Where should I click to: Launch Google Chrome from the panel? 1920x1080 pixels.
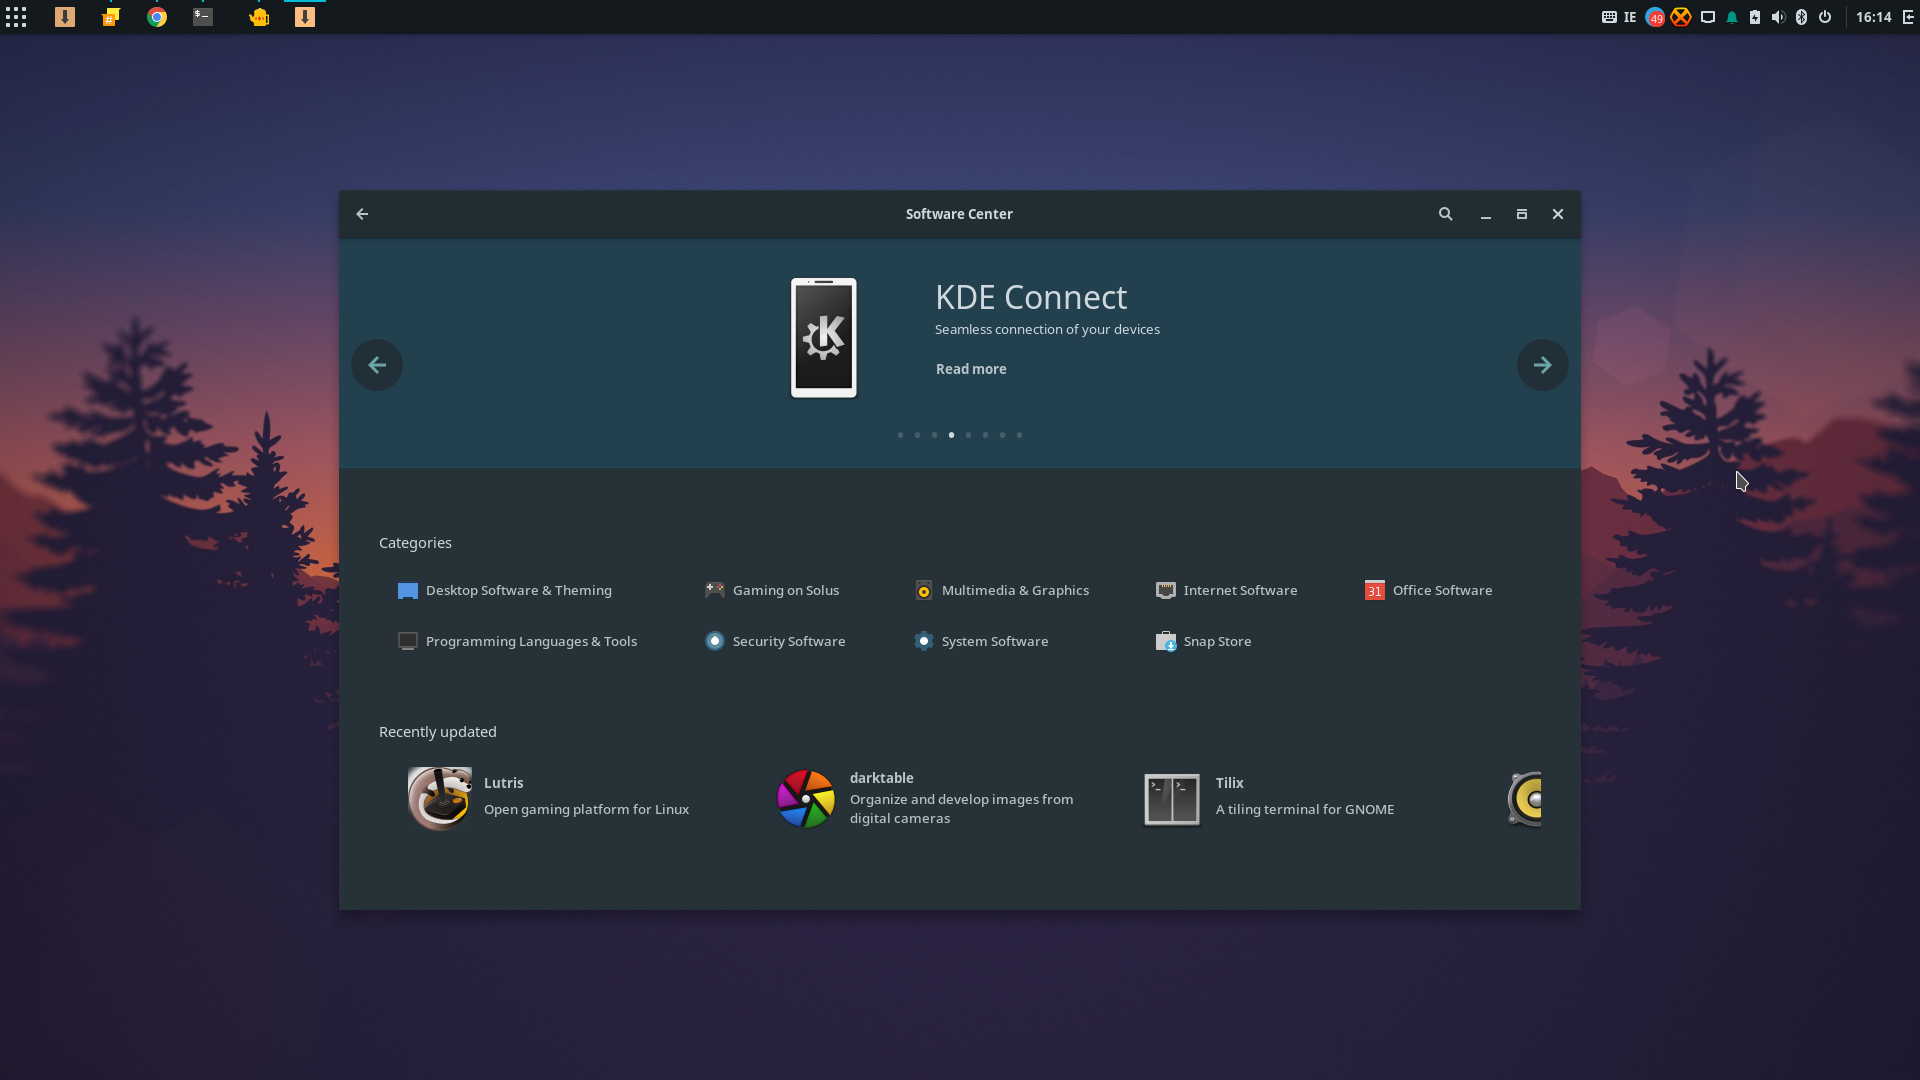[157, 17]
